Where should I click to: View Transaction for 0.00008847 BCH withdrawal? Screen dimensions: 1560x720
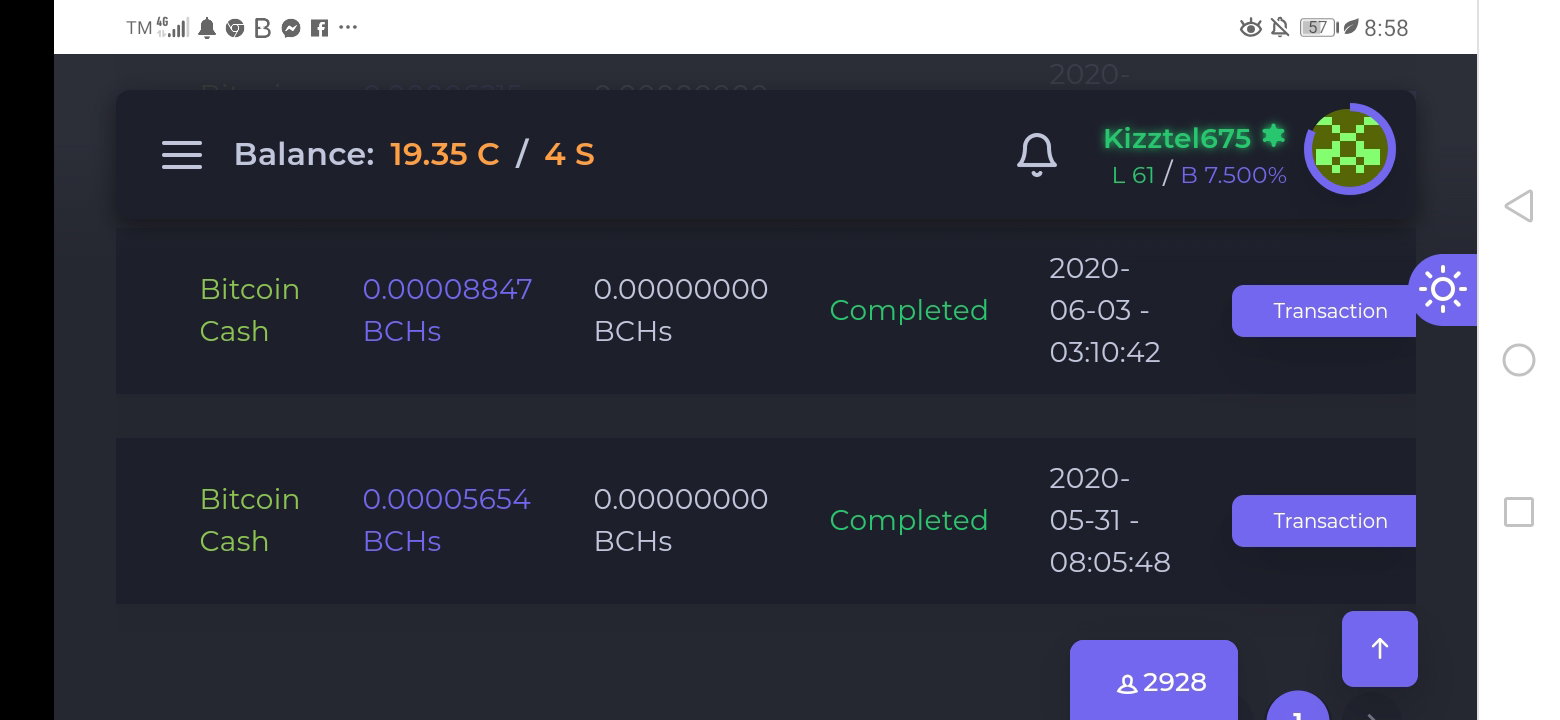click(1324, 311)
